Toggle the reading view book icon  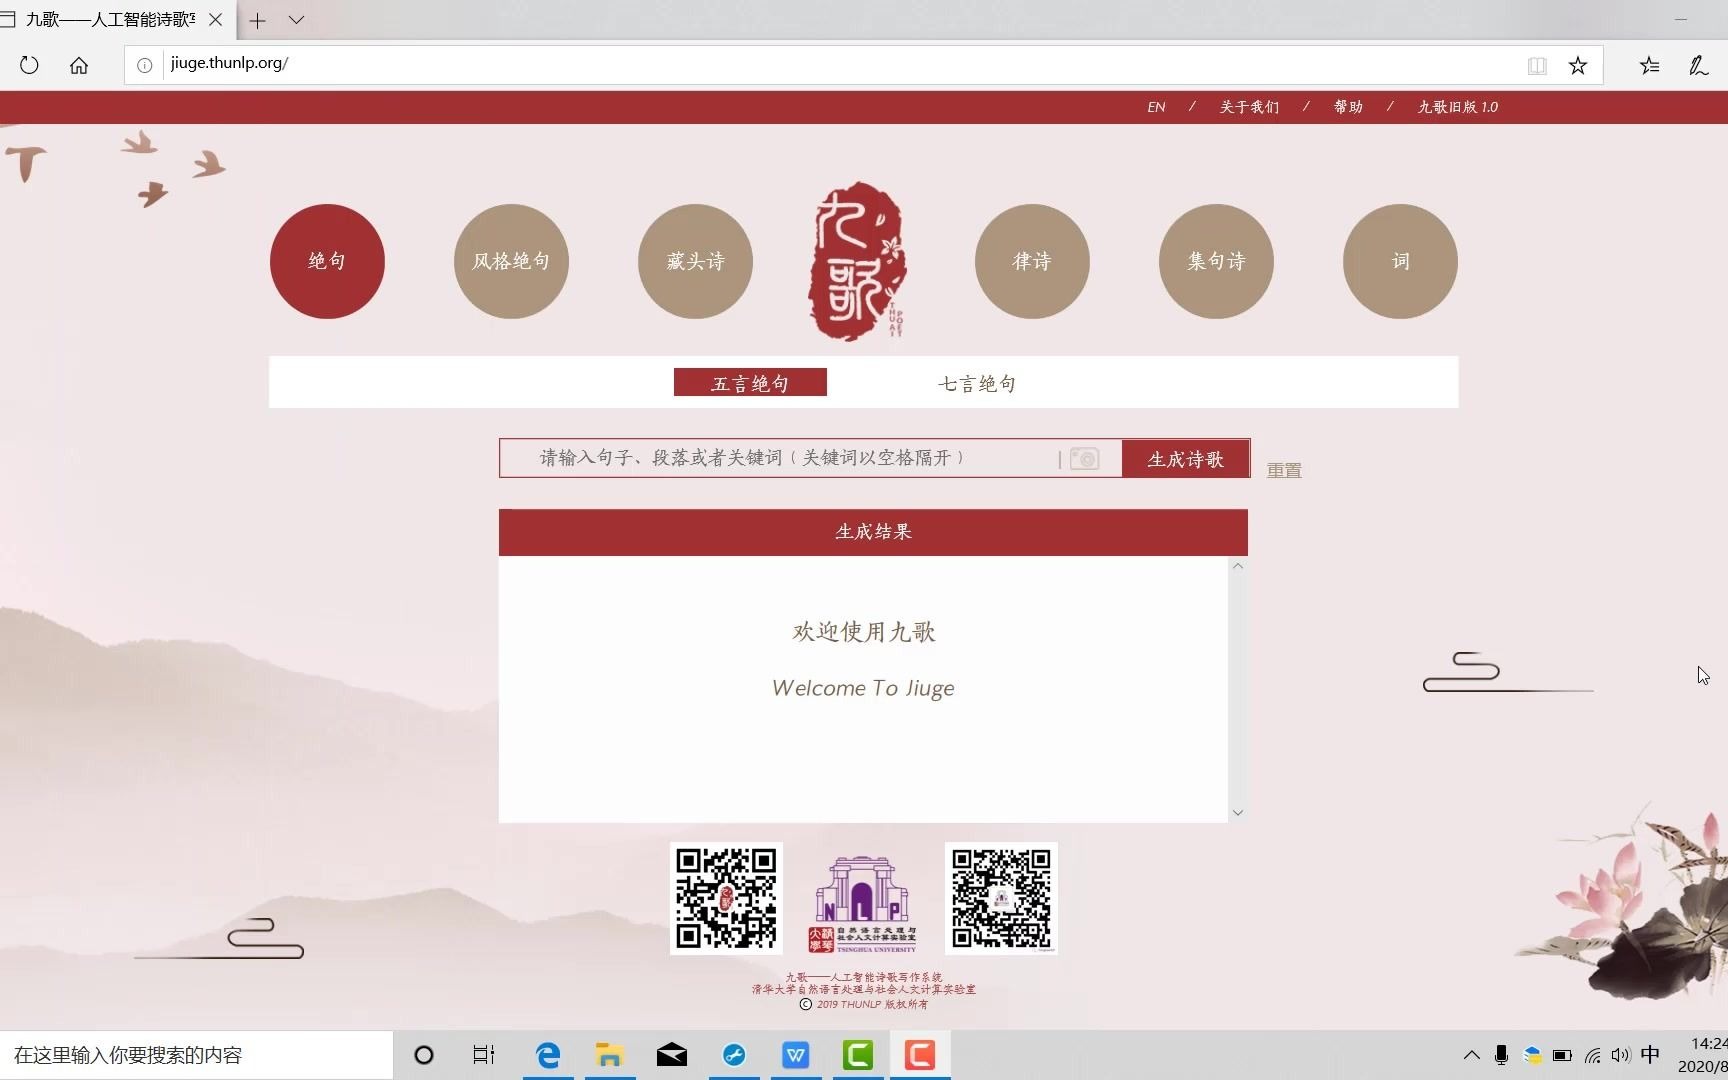coord(1537,66)
